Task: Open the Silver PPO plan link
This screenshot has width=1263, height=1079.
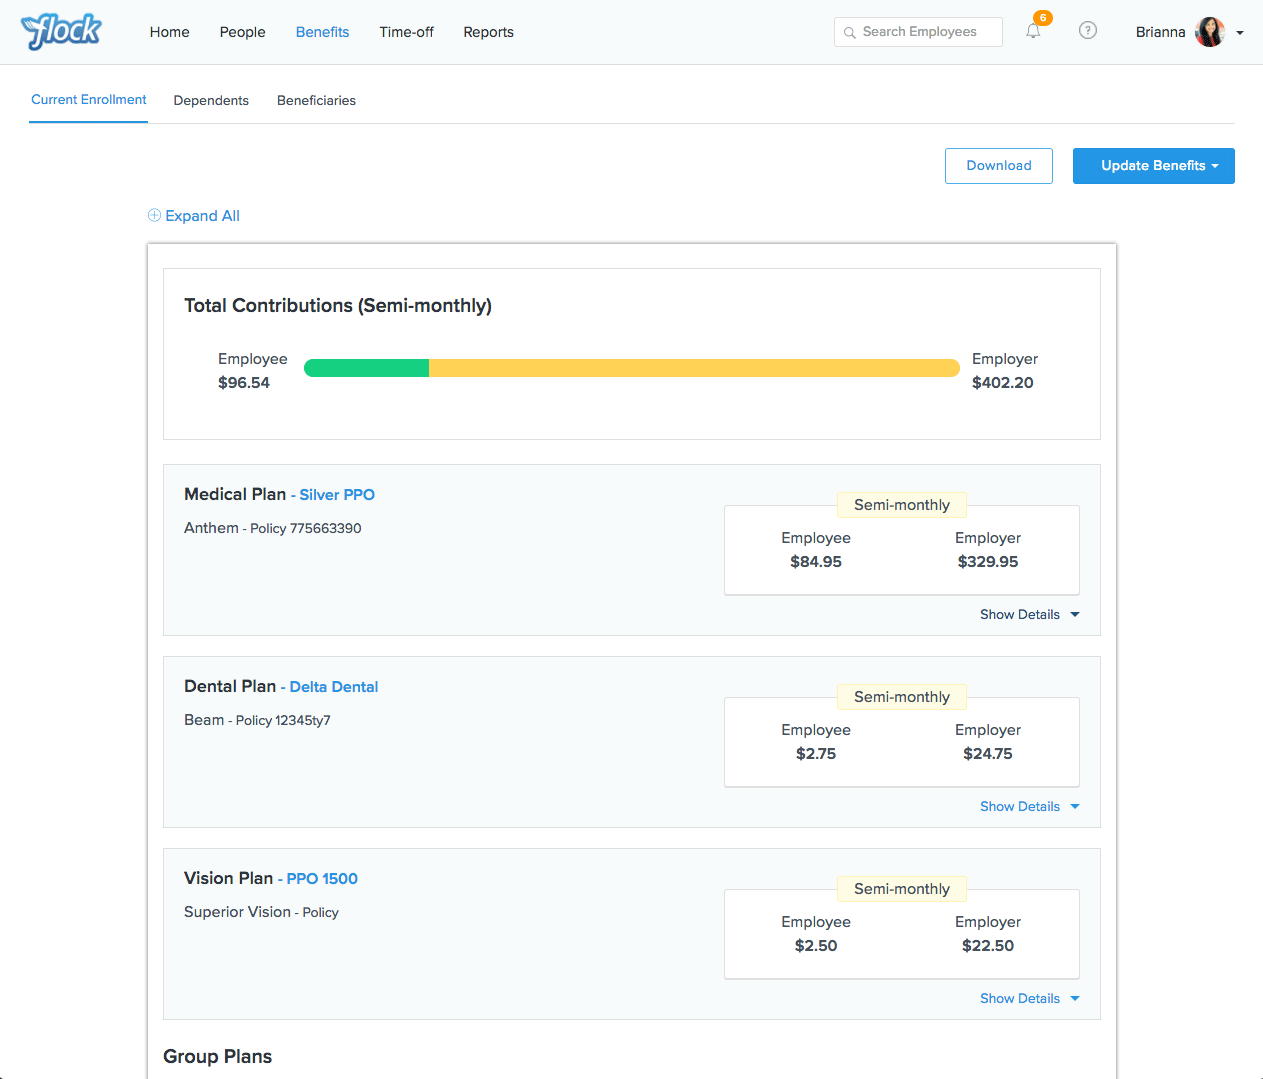Action: [337, 495]
